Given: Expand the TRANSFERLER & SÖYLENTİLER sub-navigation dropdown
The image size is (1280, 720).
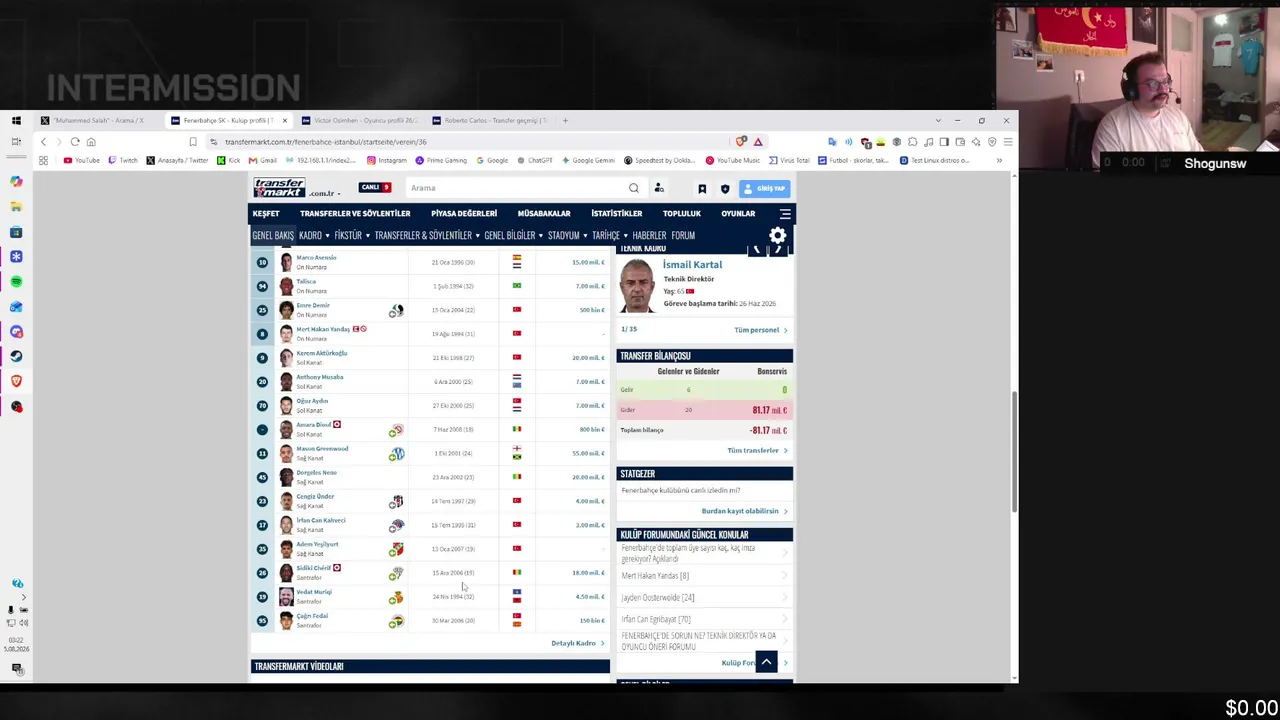Looking at the screenshot, I should (427, 236).
